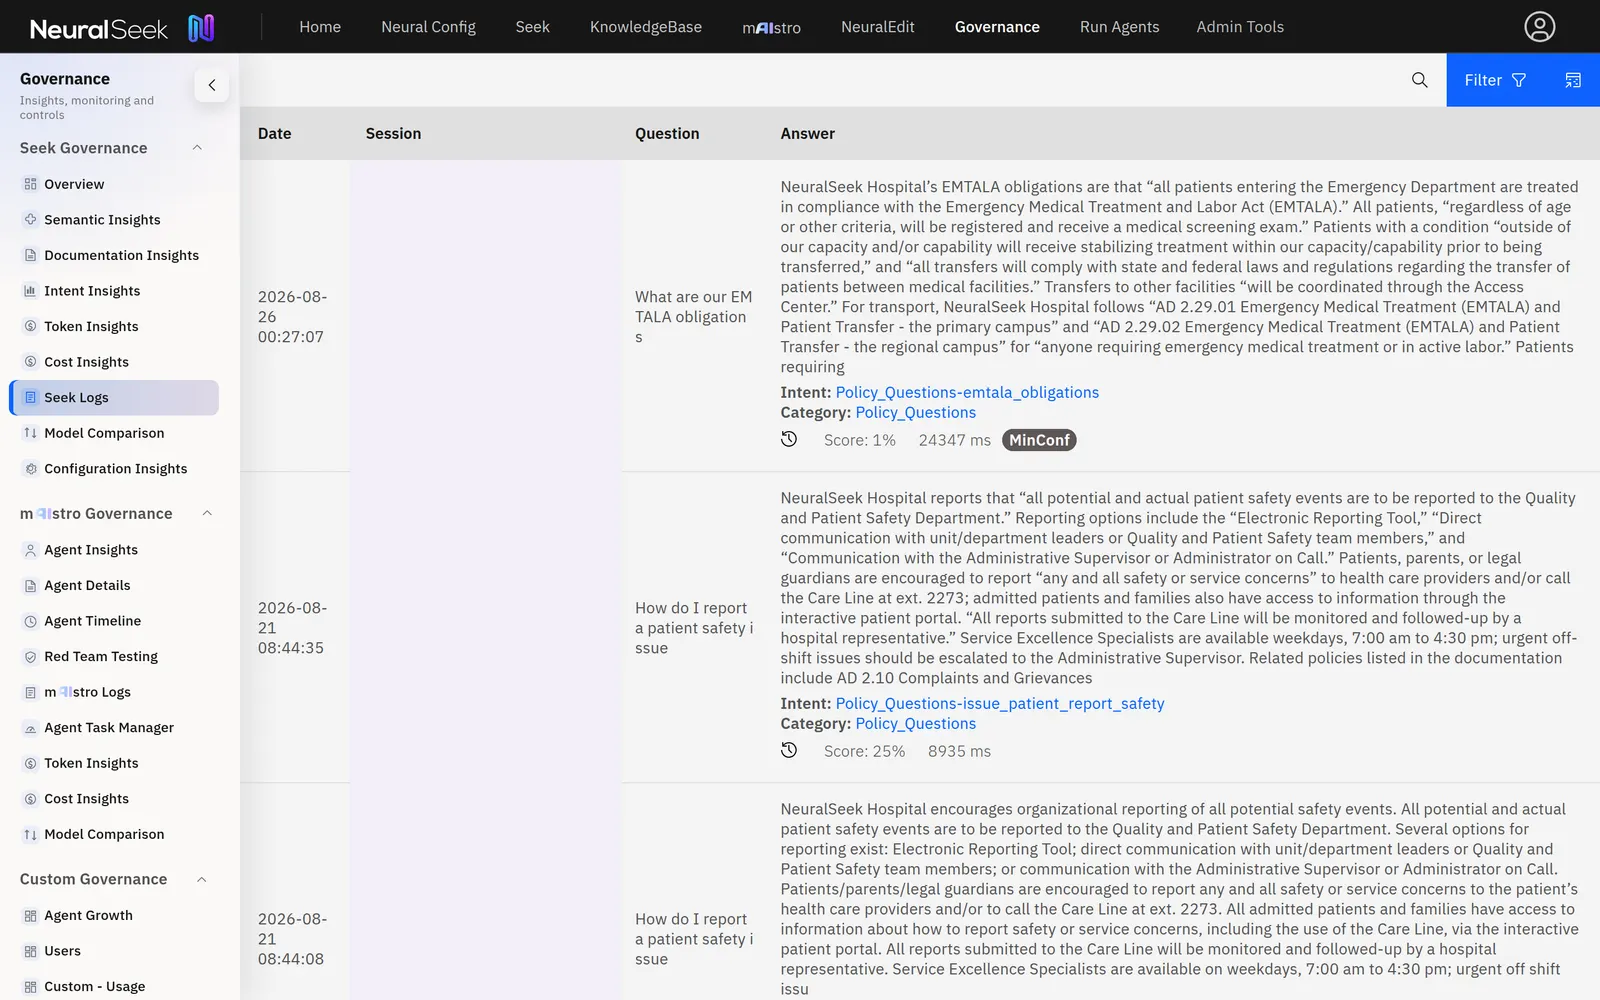The height and width of the screenshot is (1000, 1600).
Task: Click the MinConf badge
Action: 1039,440
